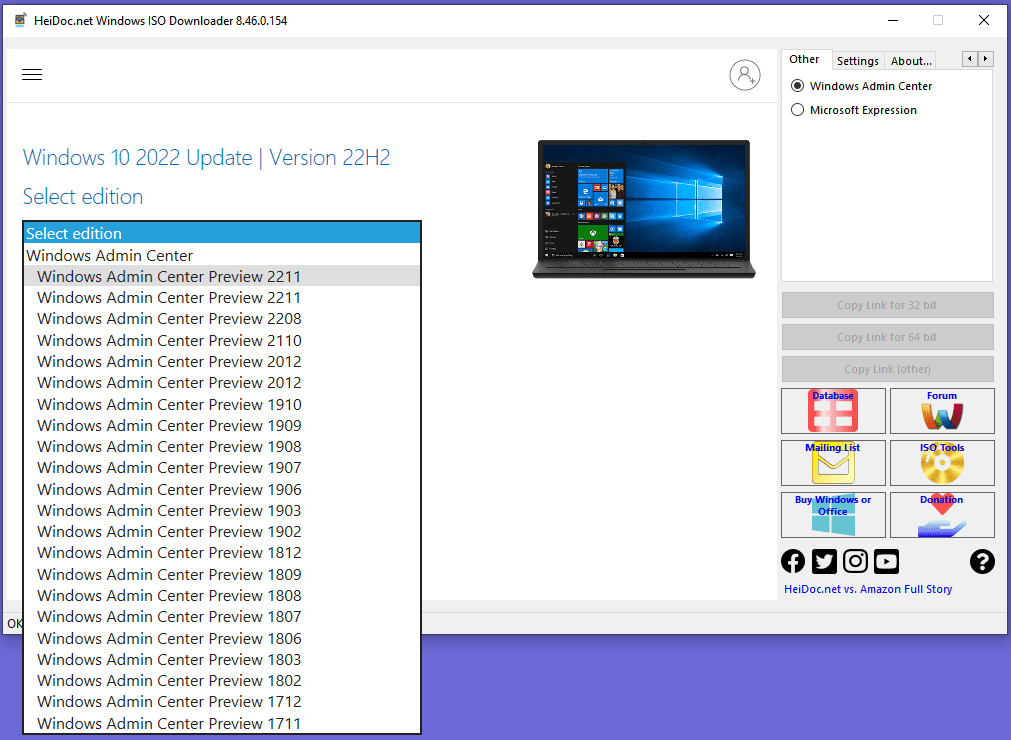This screenshot has width=1011, height=740.
Task: Open the Donation heart button
Action: pos(942,515)
